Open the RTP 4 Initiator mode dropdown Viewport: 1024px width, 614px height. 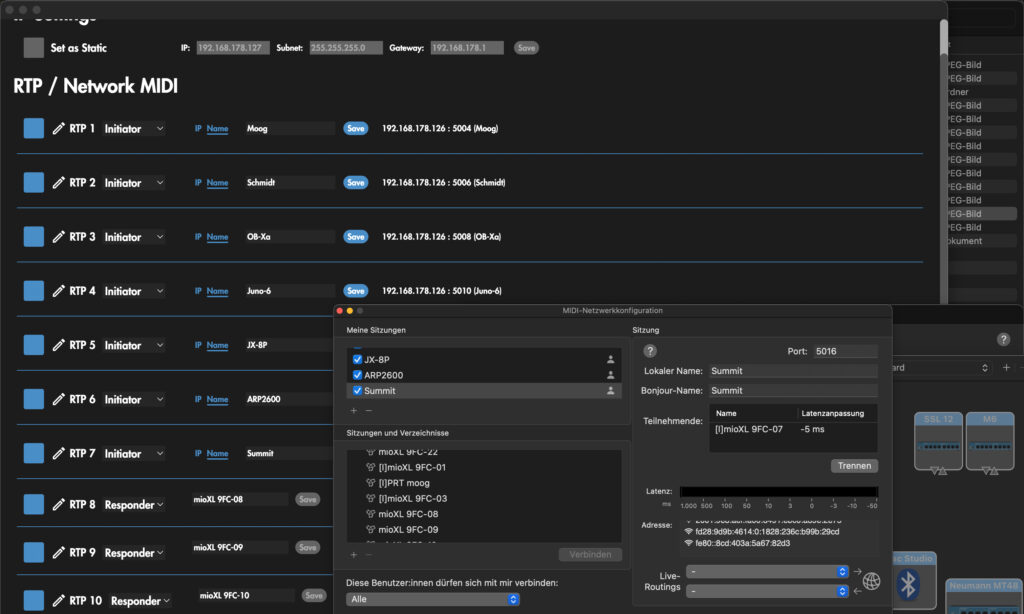click(x=134, y=291)
